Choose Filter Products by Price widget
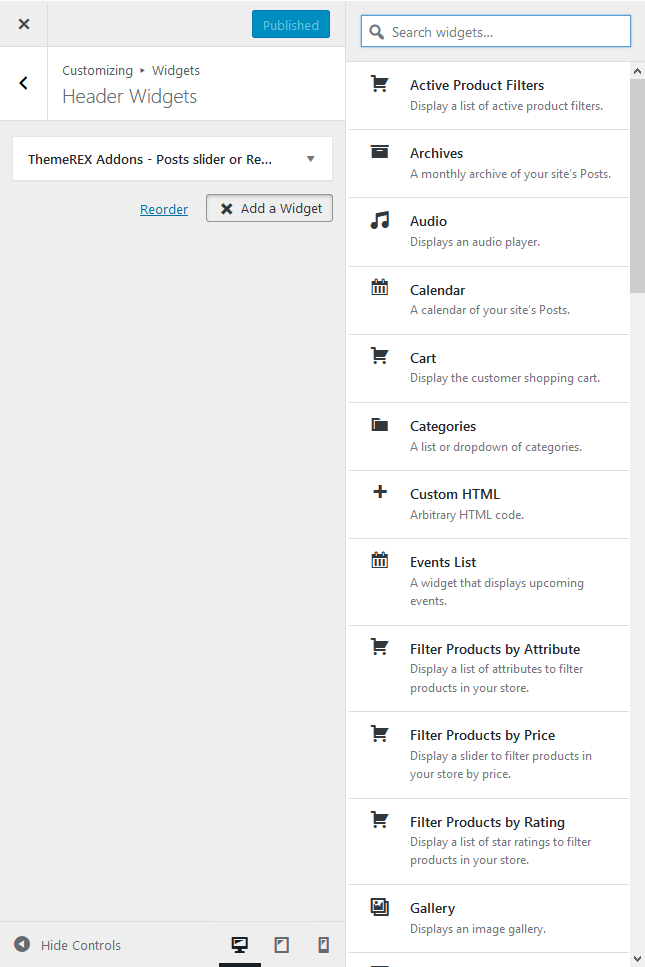 [488, 755]
